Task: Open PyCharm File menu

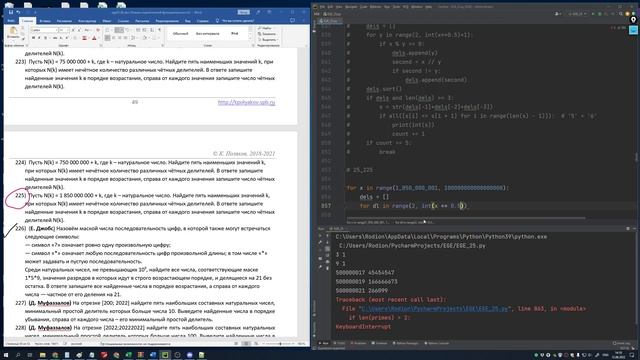Action: tap(322, 7)
